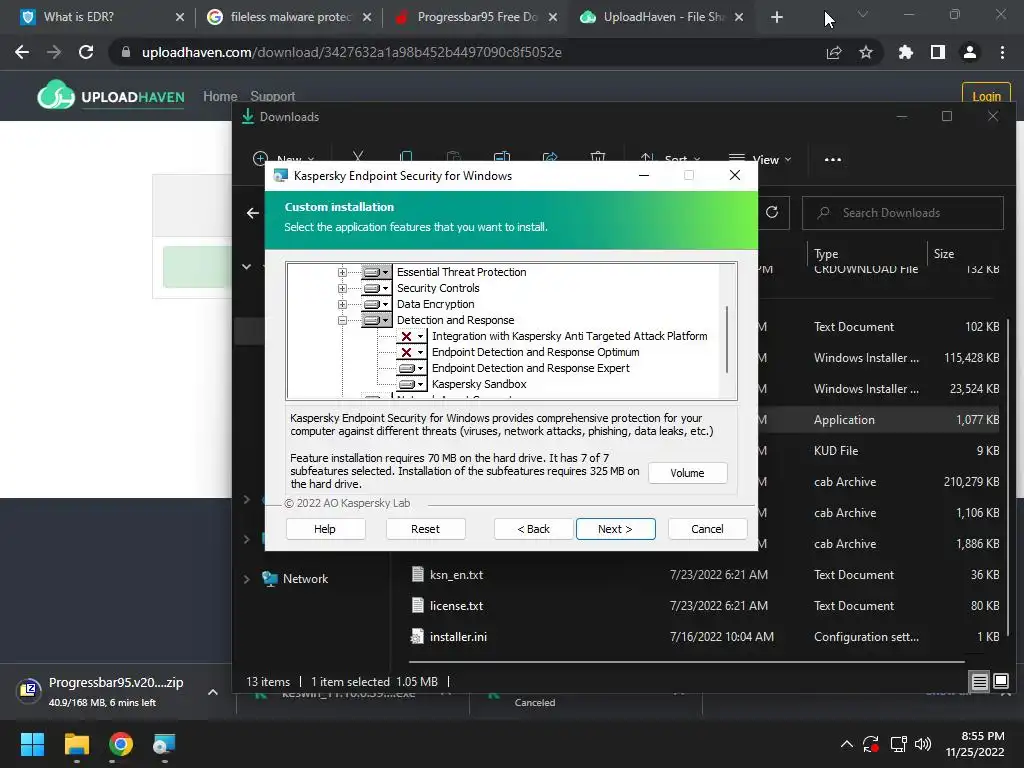
Task: Reset the feature selection
Action: [425, 529]
